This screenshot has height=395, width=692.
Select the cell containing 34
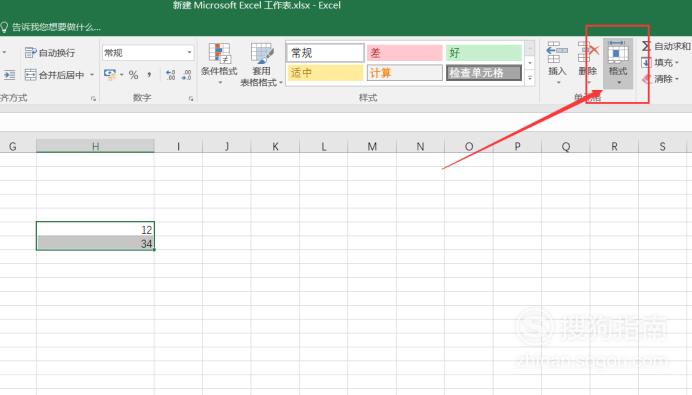pos(95,243)
